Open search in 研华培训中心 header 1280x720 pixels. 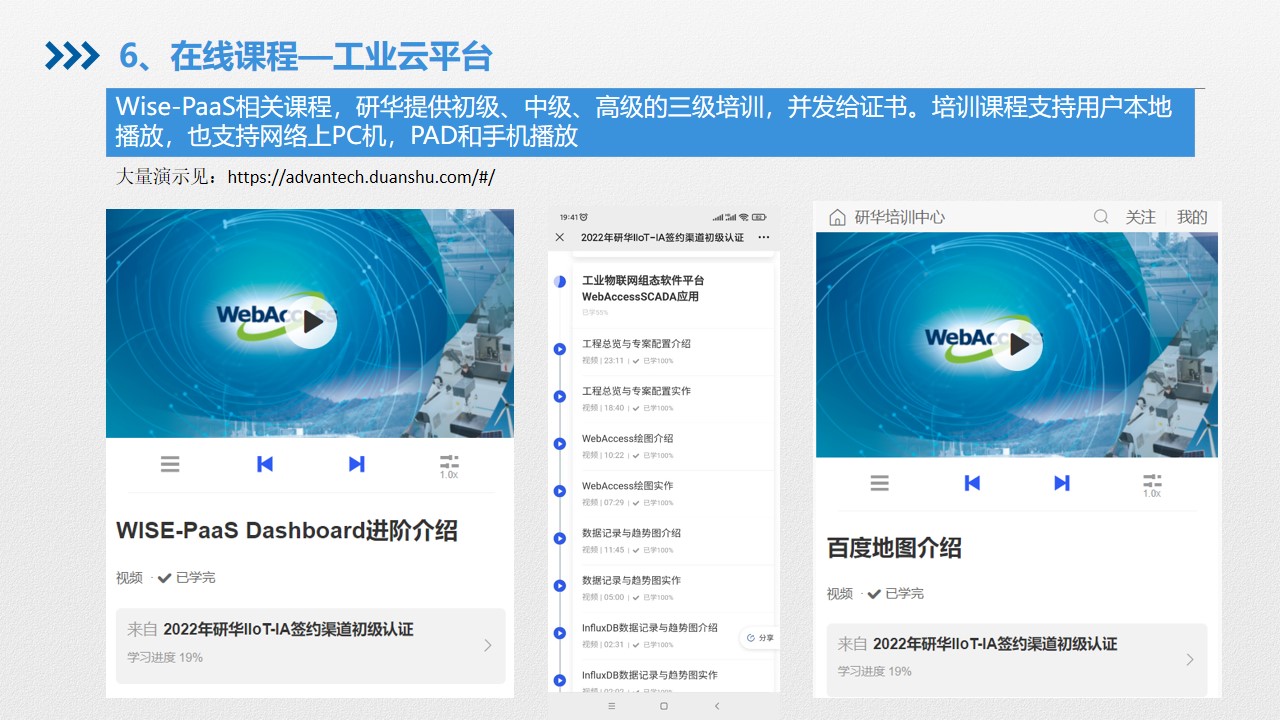click(x=1101, y=217)
